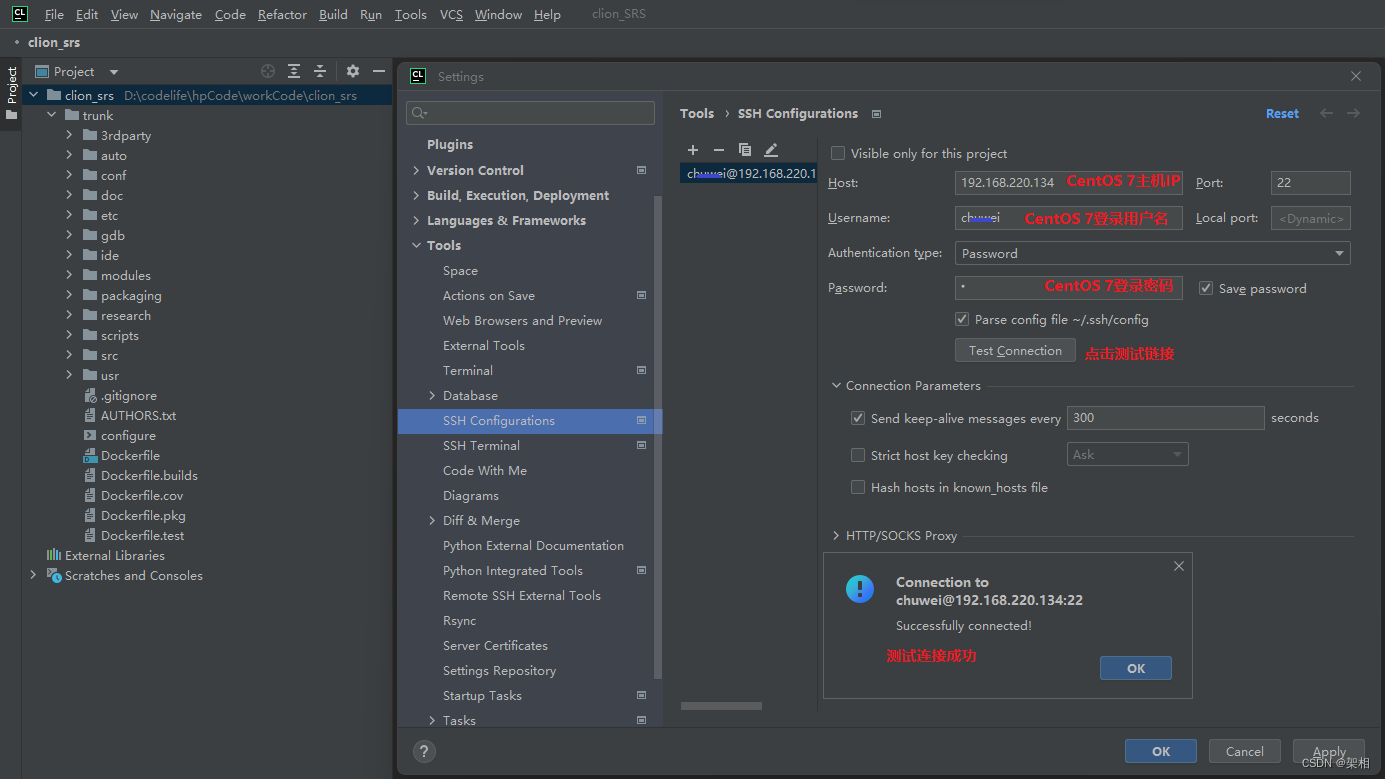Click the edit pencil icon for SSH configuration

click(x=771, y=150)
